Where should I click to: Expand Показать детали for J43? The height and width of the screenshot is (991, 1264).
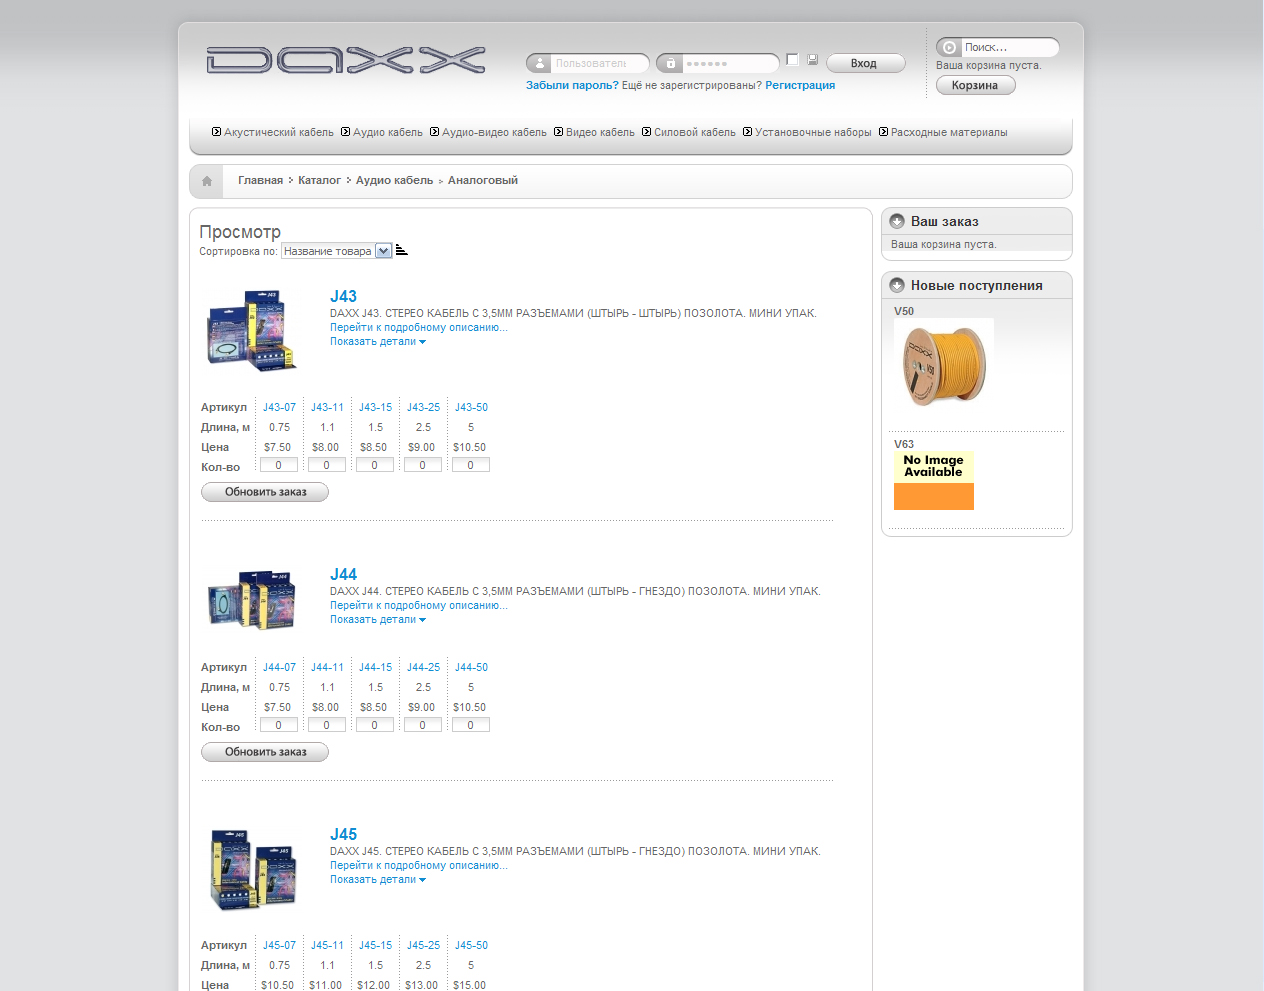(378, 342)
